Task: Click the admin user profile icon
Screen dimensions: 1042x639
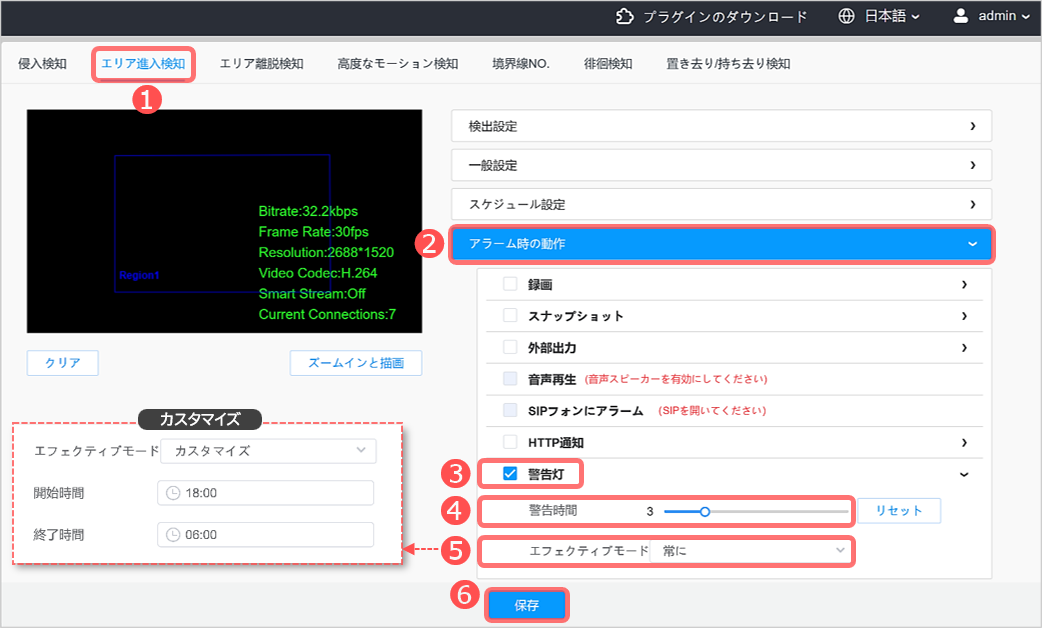Action: click(x=961, y=16)
